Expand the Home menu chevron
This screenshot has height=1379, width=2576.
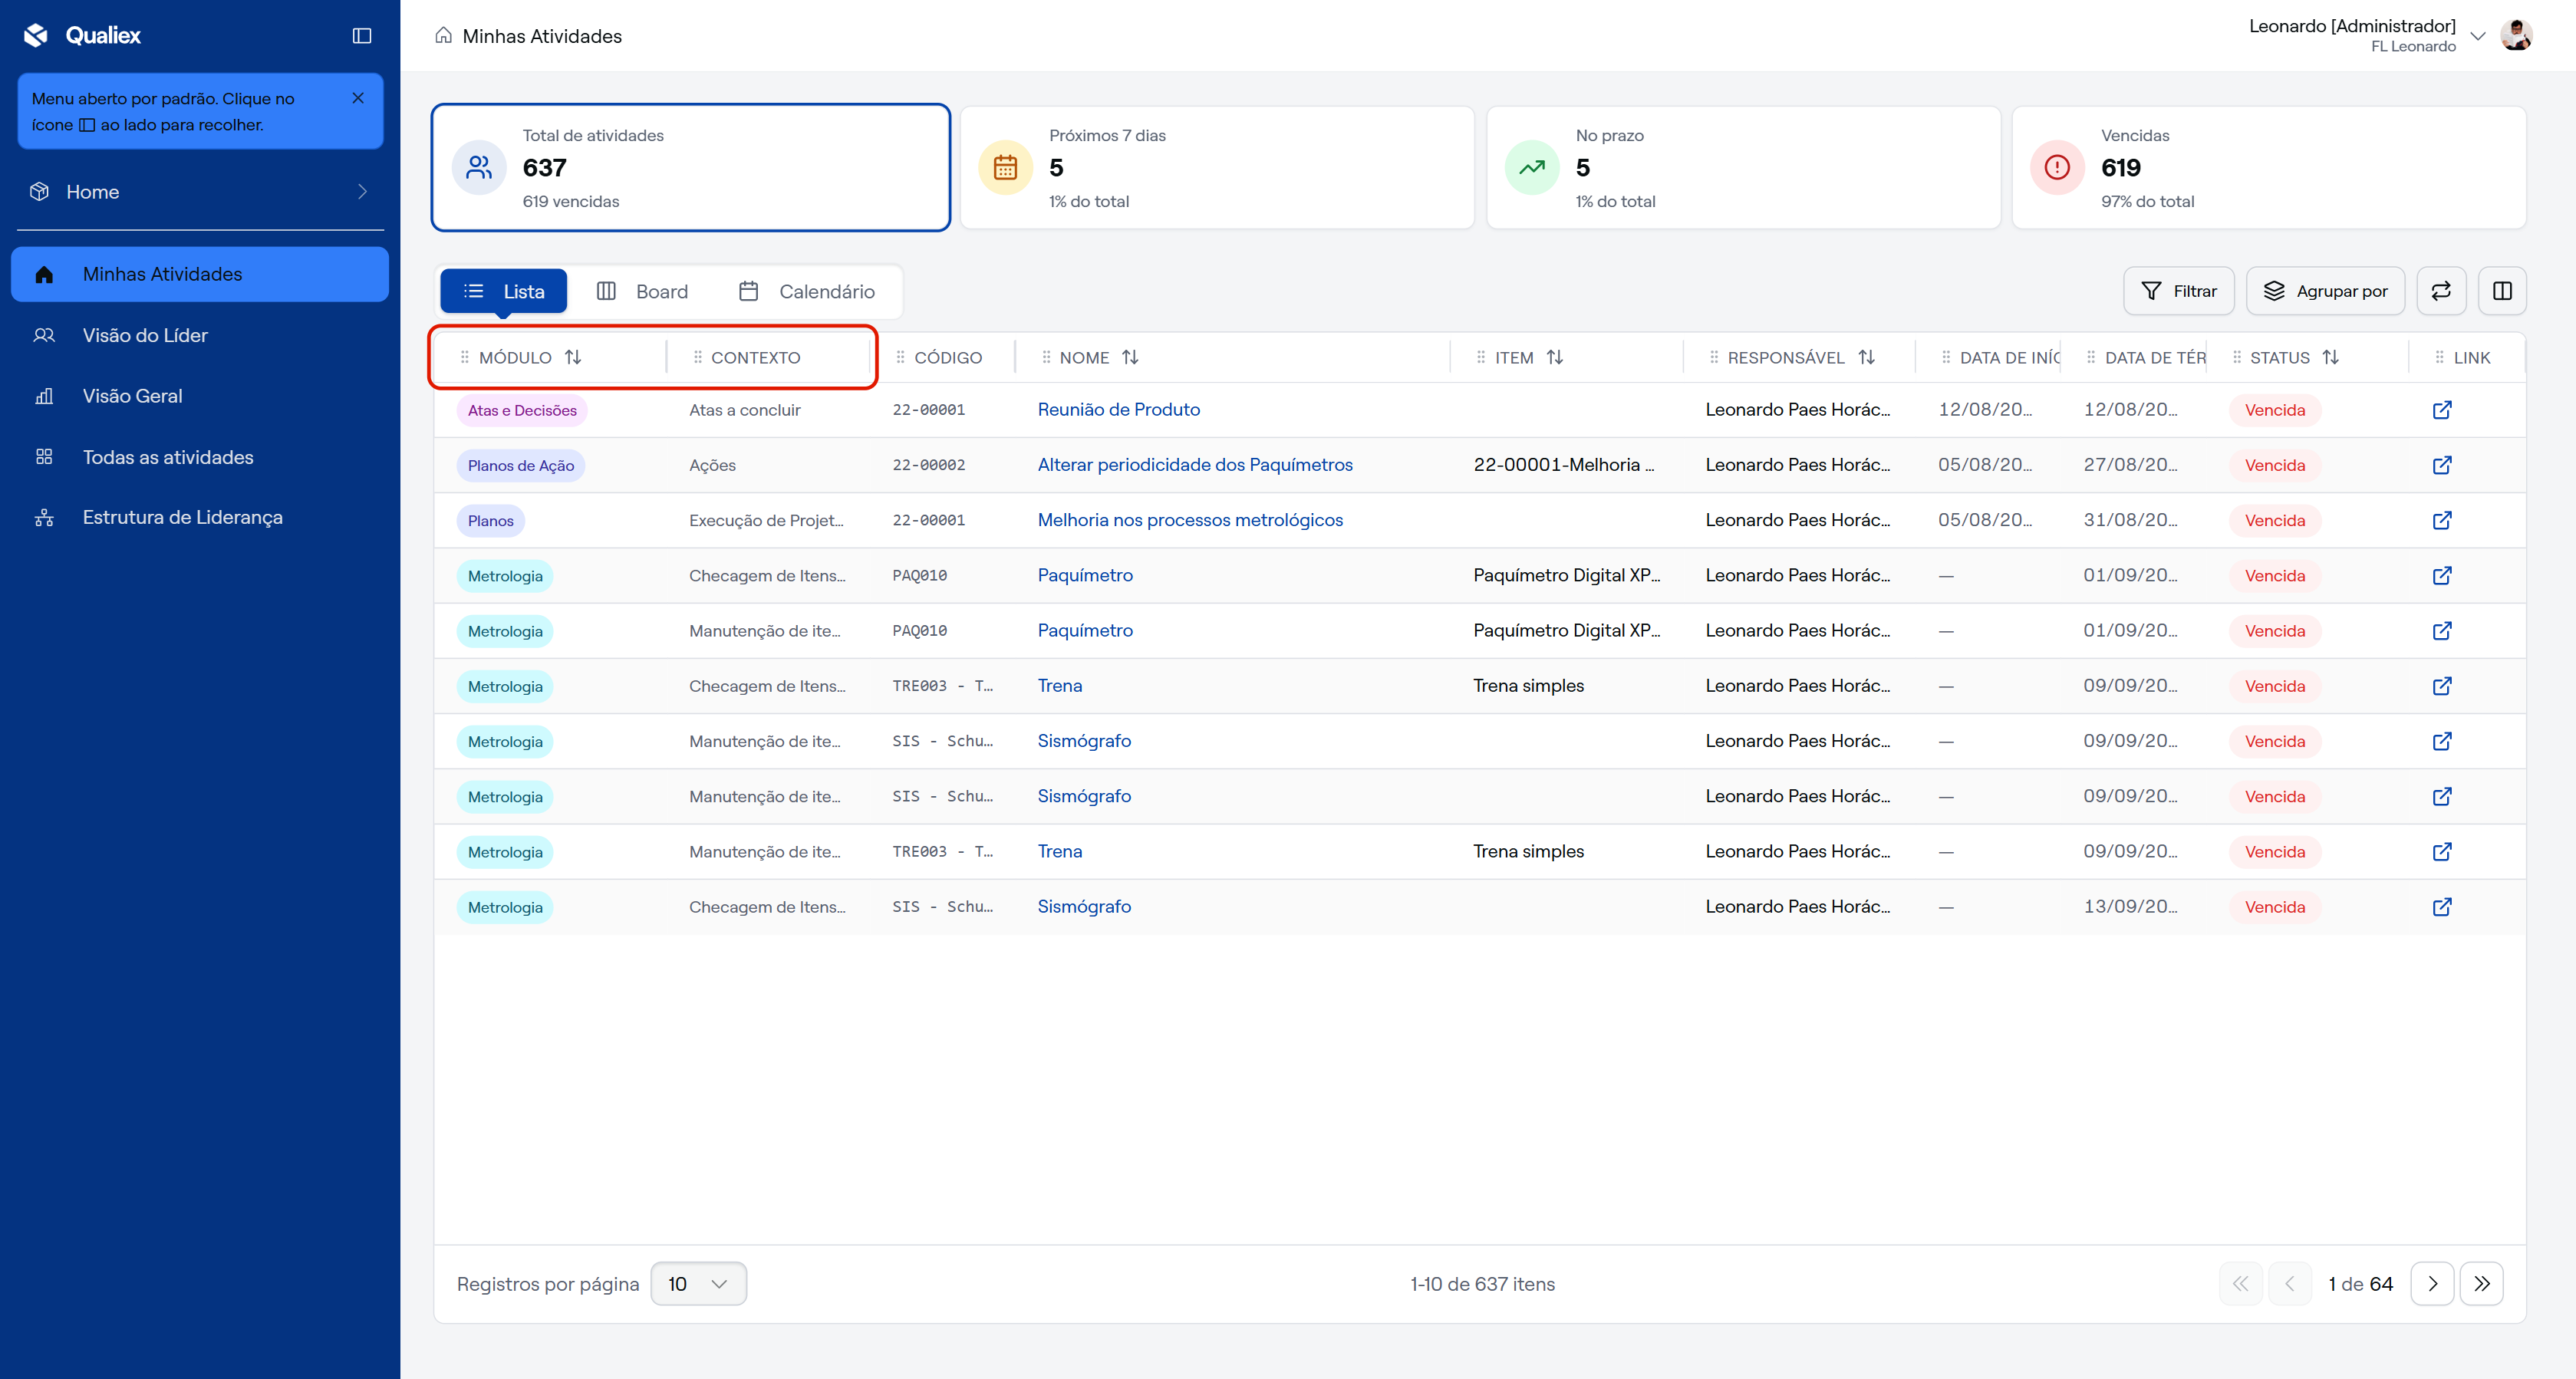362,192
